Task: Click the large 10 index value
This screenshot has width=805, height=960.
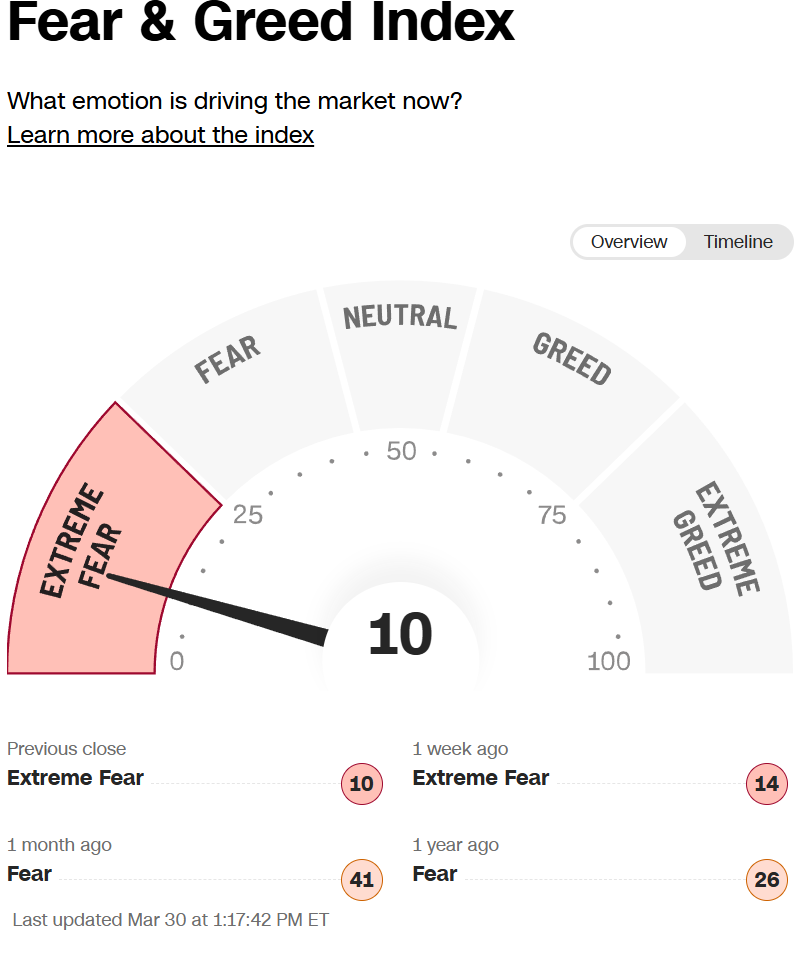Action: [x=400, y=634]
